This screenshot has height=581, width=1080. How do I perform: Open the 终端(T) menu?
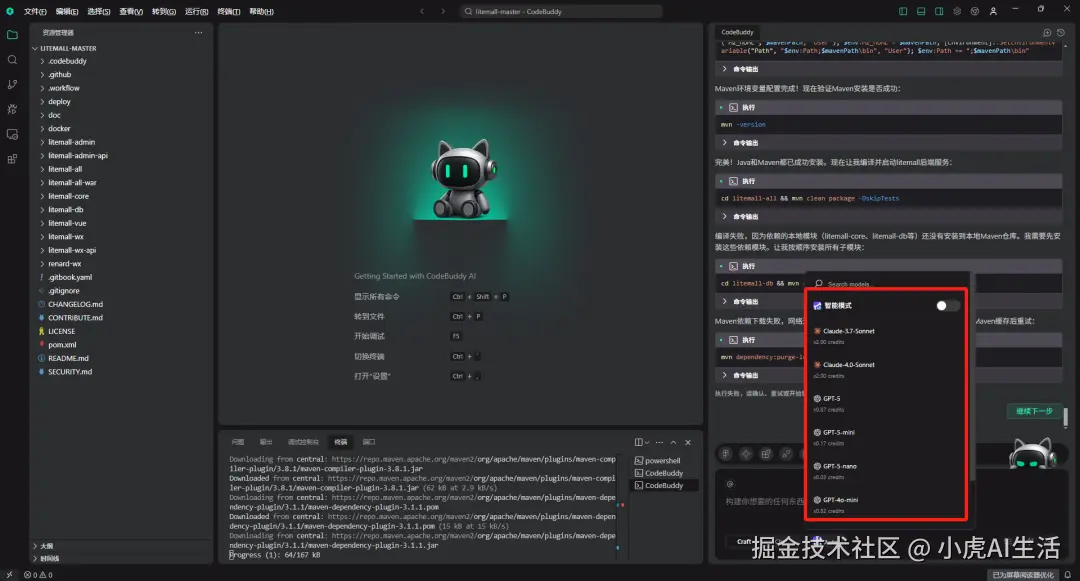coord(229,12)
